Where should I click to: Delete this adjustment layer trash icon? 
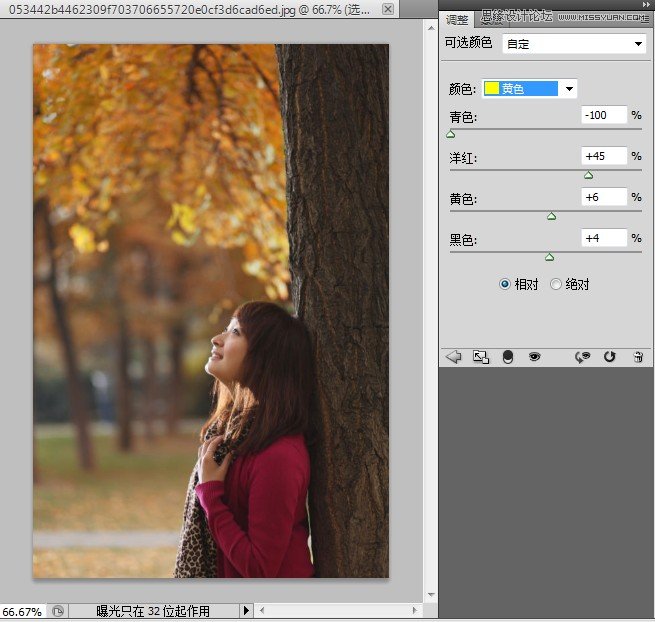click(638, 357)
